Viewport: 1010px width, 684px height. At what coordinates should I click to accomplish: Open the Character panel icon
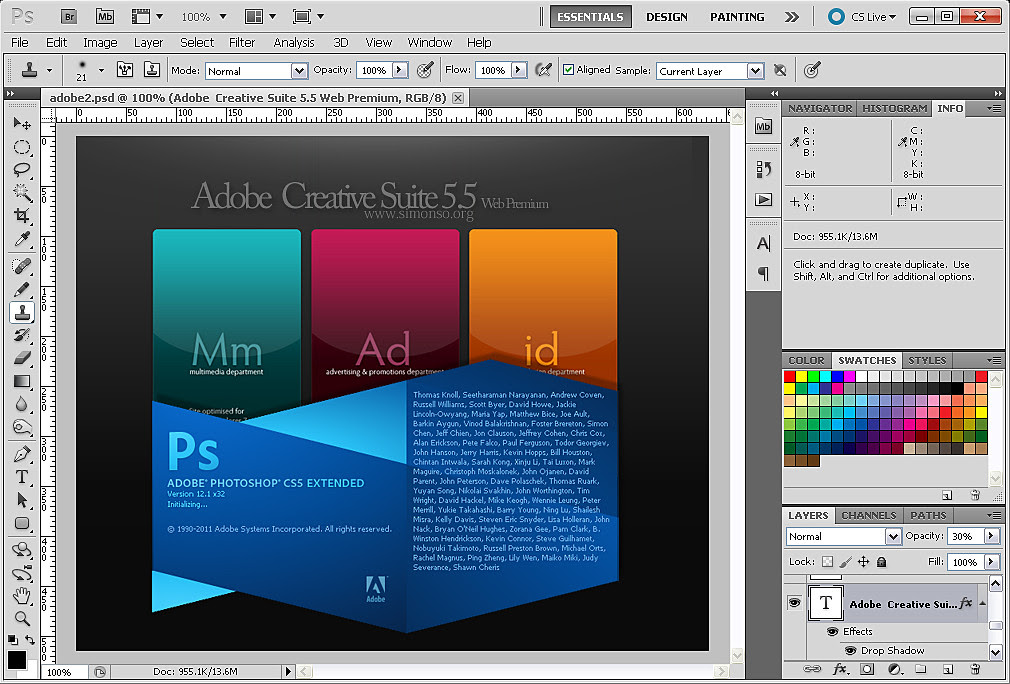click(763, 243)
